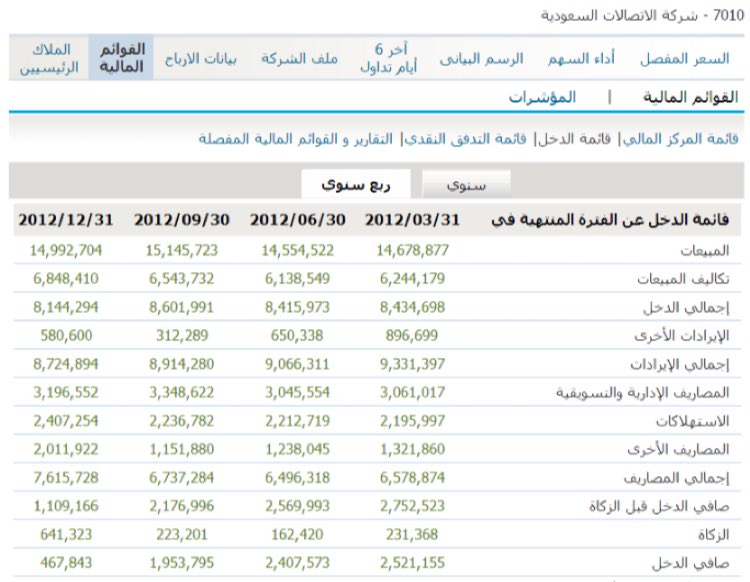The image size is (750, 582).
Task: Open the الملاك الرئيسيين tab
Action: [x=46, y=59]
